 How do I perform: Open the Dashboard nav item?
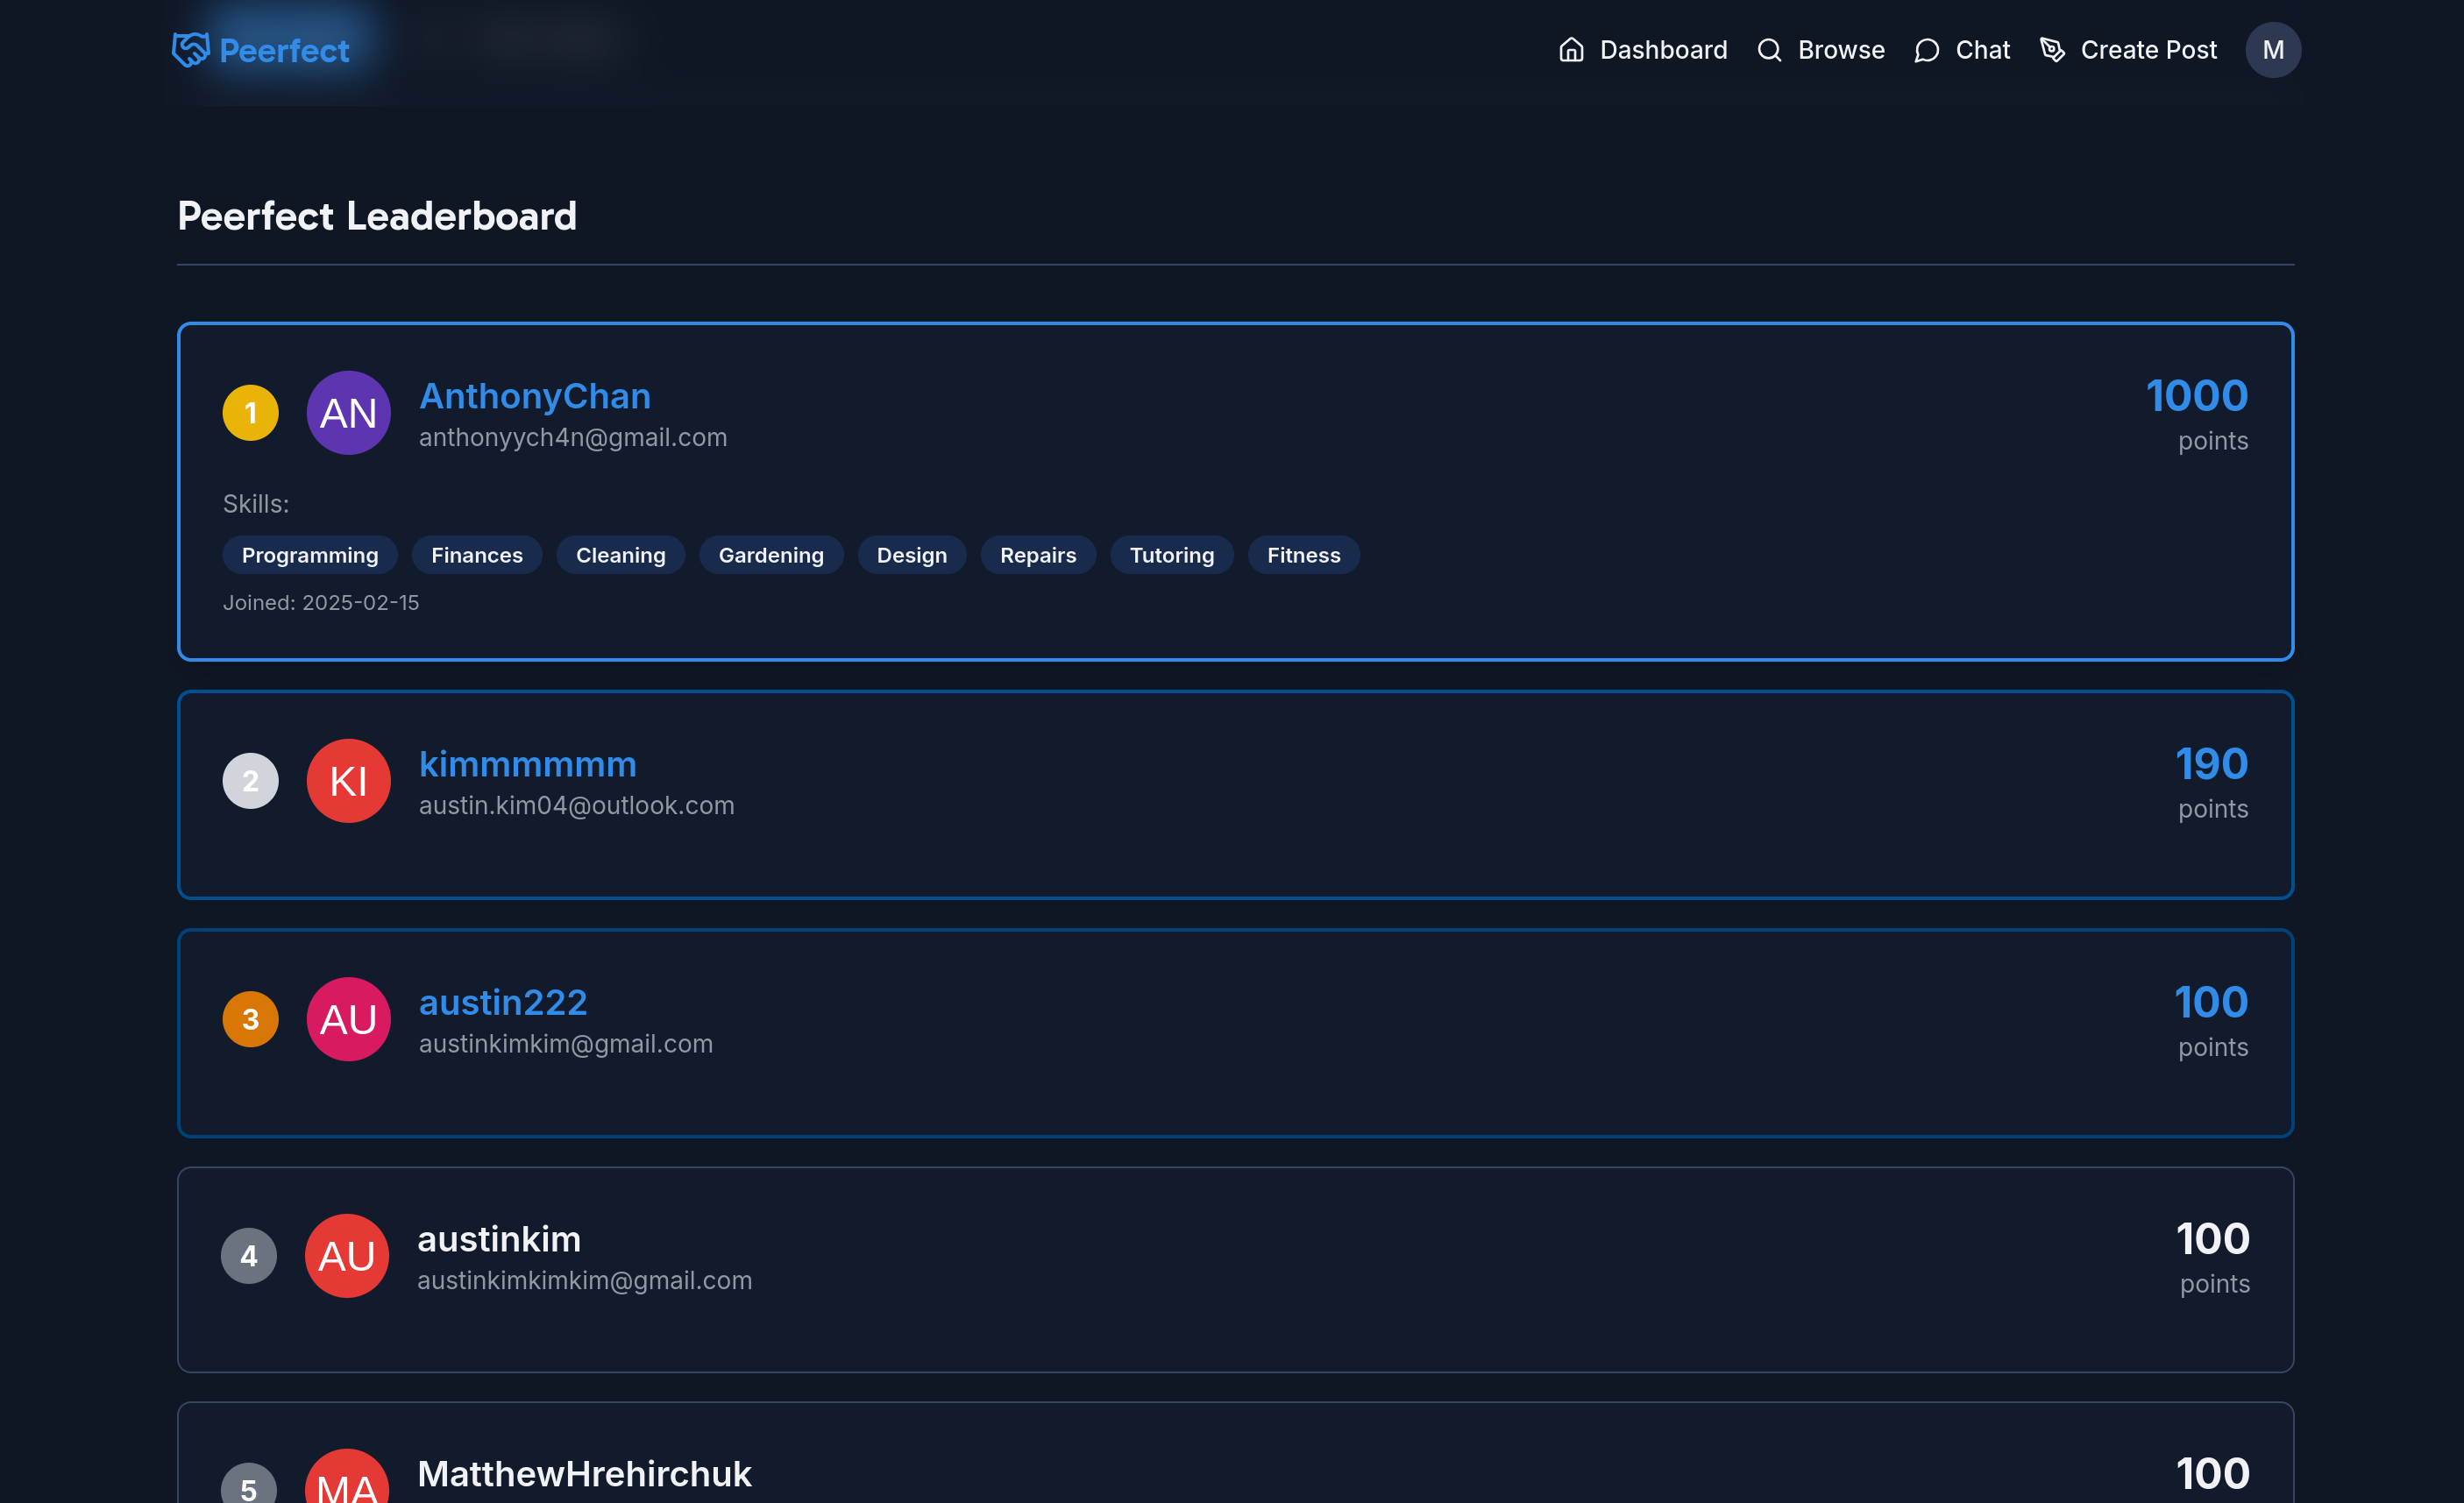point(1662,50)
